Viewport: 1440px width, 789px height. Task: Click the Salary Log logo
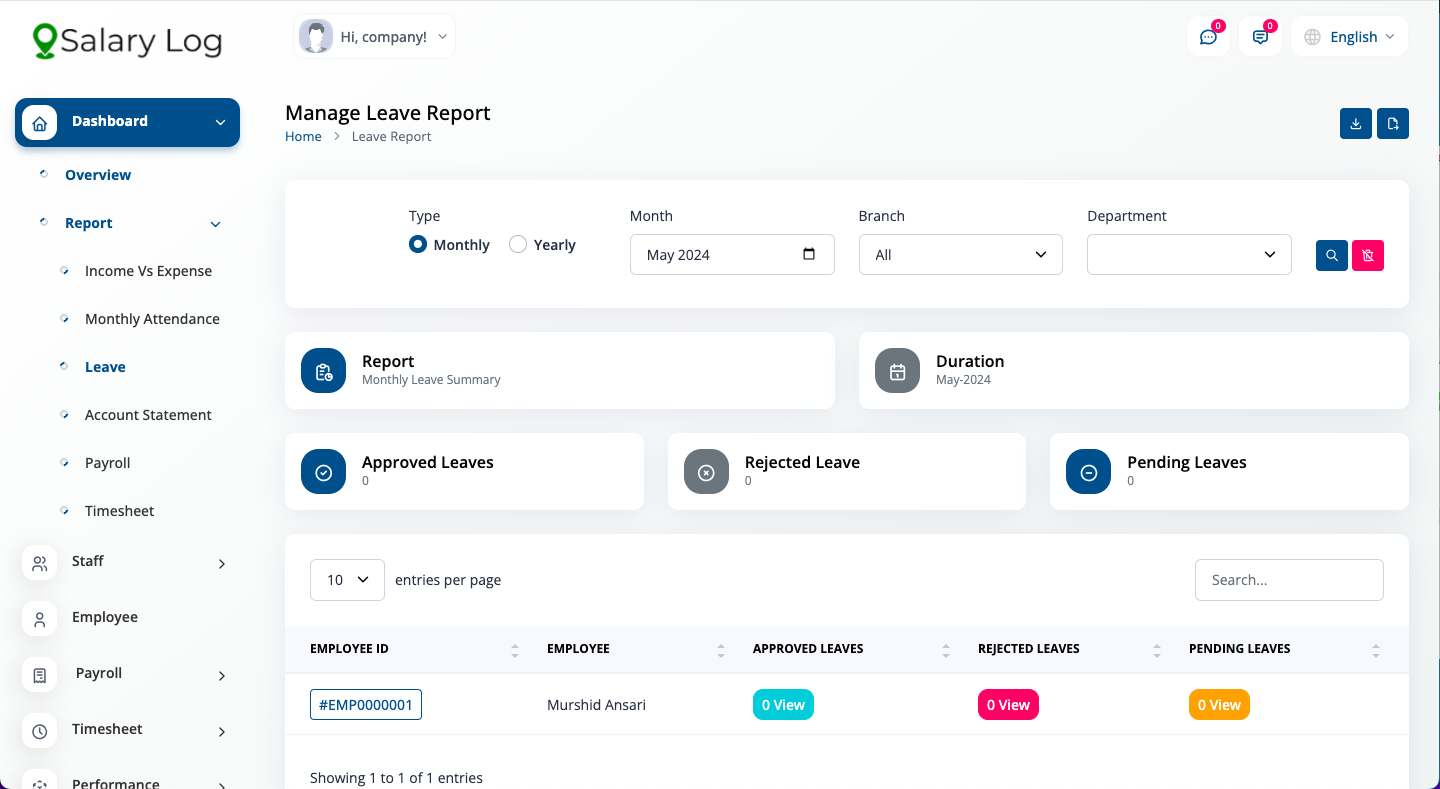pos(127,41)
